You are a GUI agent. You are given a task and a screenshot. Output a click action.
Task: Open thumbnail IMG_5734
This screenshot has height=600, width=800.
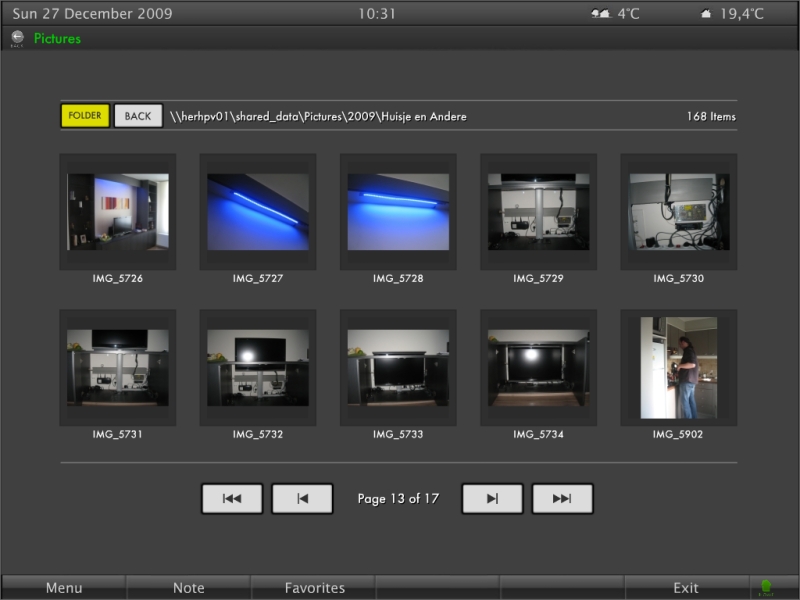pos(538,367)
